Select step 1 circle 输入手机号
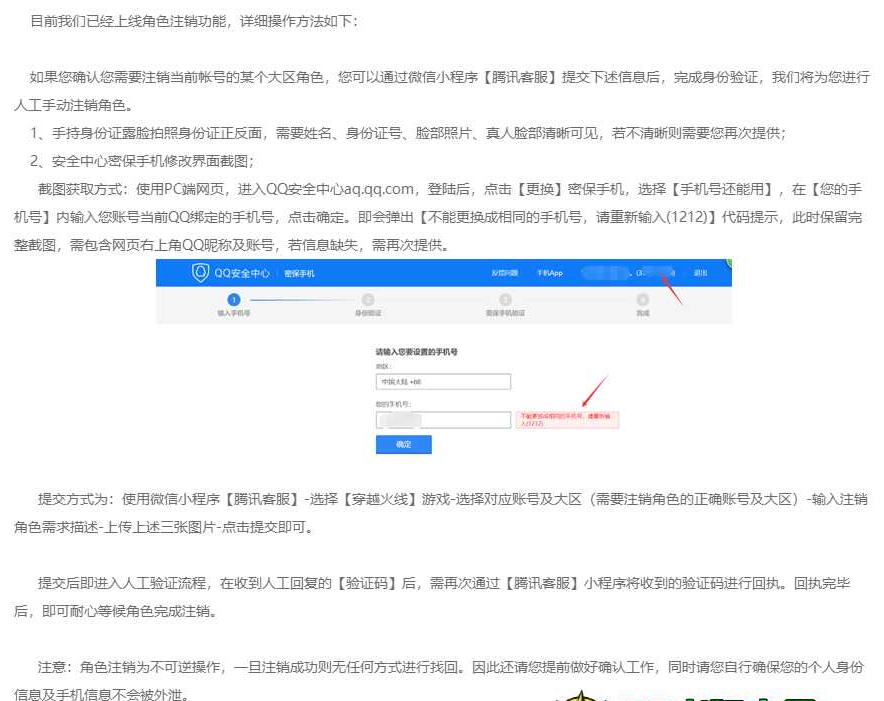This screenshot has height=701, width=884. tap(233, 299)
